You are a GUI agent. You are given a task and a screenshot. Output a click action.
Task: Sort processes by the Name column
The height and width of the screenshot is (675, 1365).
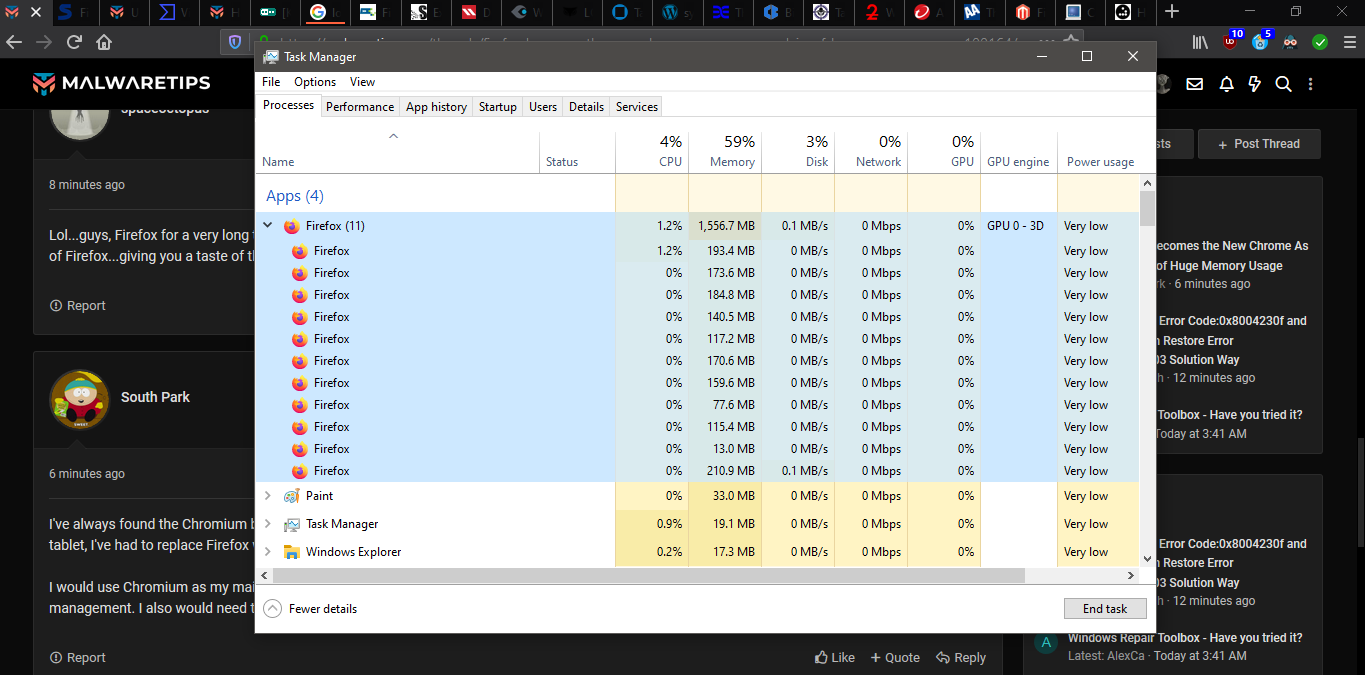398,152
